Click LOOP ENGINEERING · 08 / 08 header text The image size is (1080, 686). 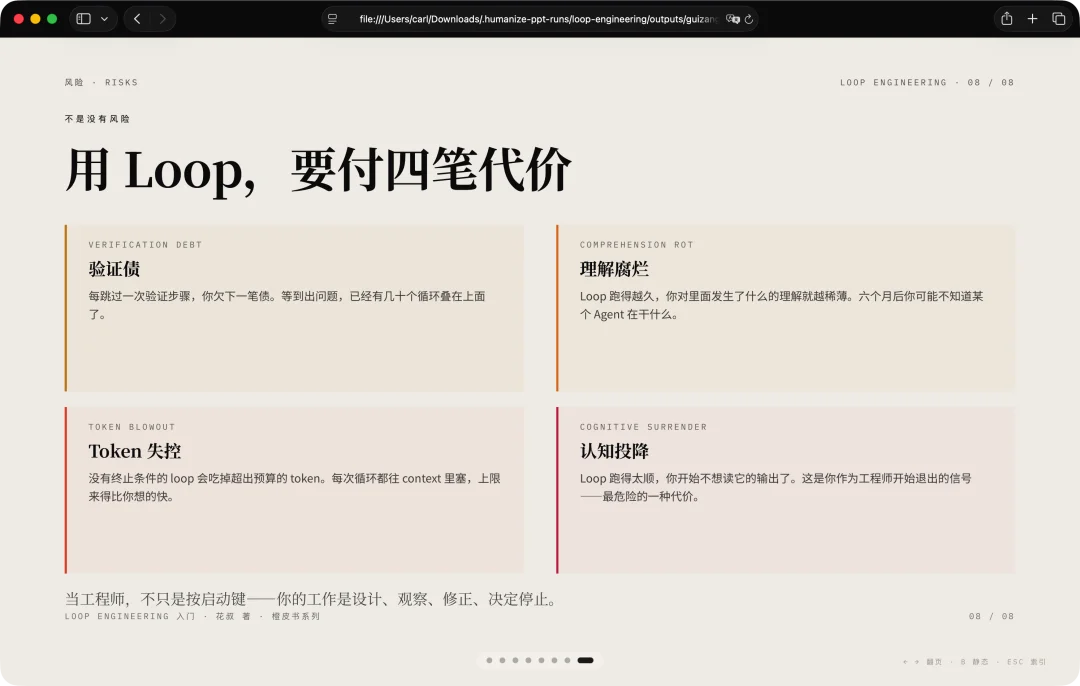tap(926, 82)
